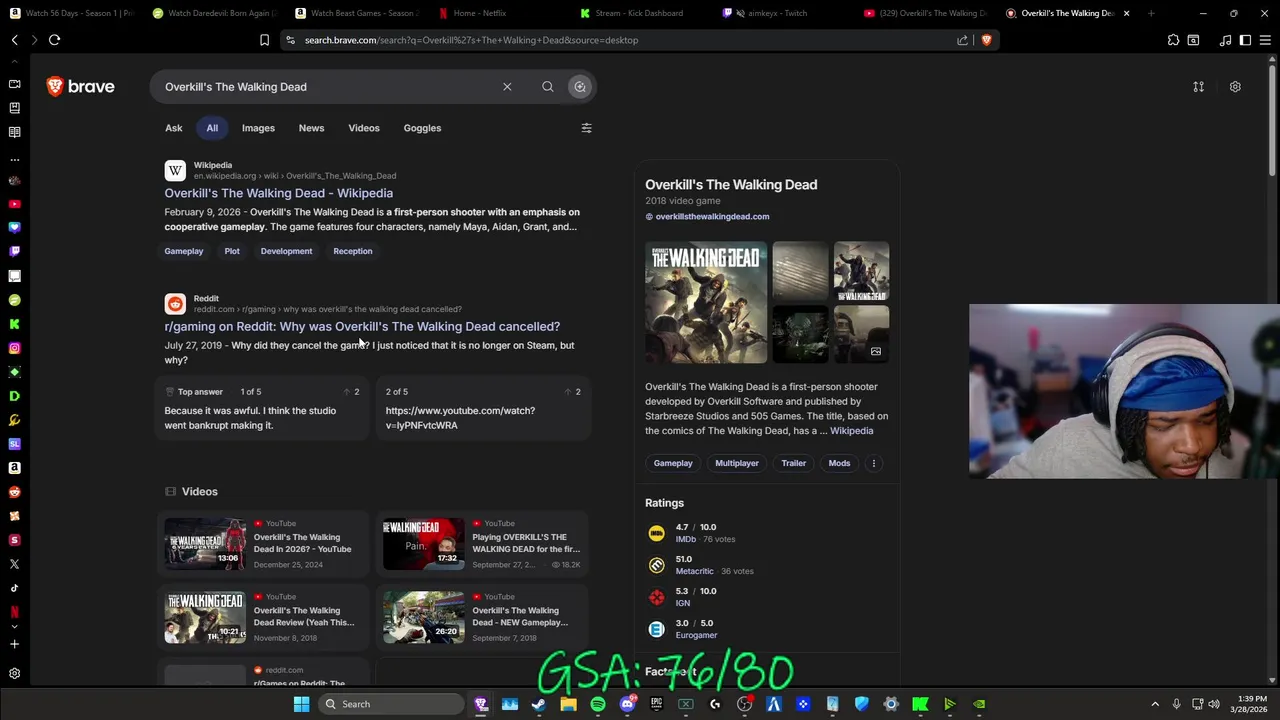Viewport: 1280px width, 720px height.
Task: Open YouTube from the sidebar icons
Action: click(x=14, y=204)
